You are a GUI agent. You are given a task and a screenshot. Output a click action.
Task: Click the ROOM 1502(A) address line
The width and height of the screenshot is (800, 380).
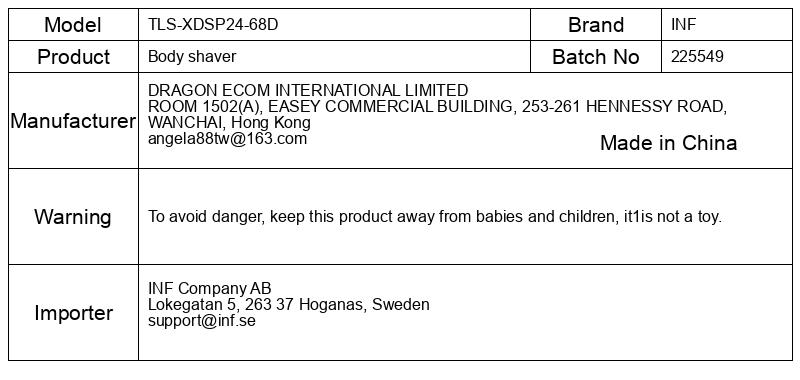pyautogui.click(x=437, y=107)
